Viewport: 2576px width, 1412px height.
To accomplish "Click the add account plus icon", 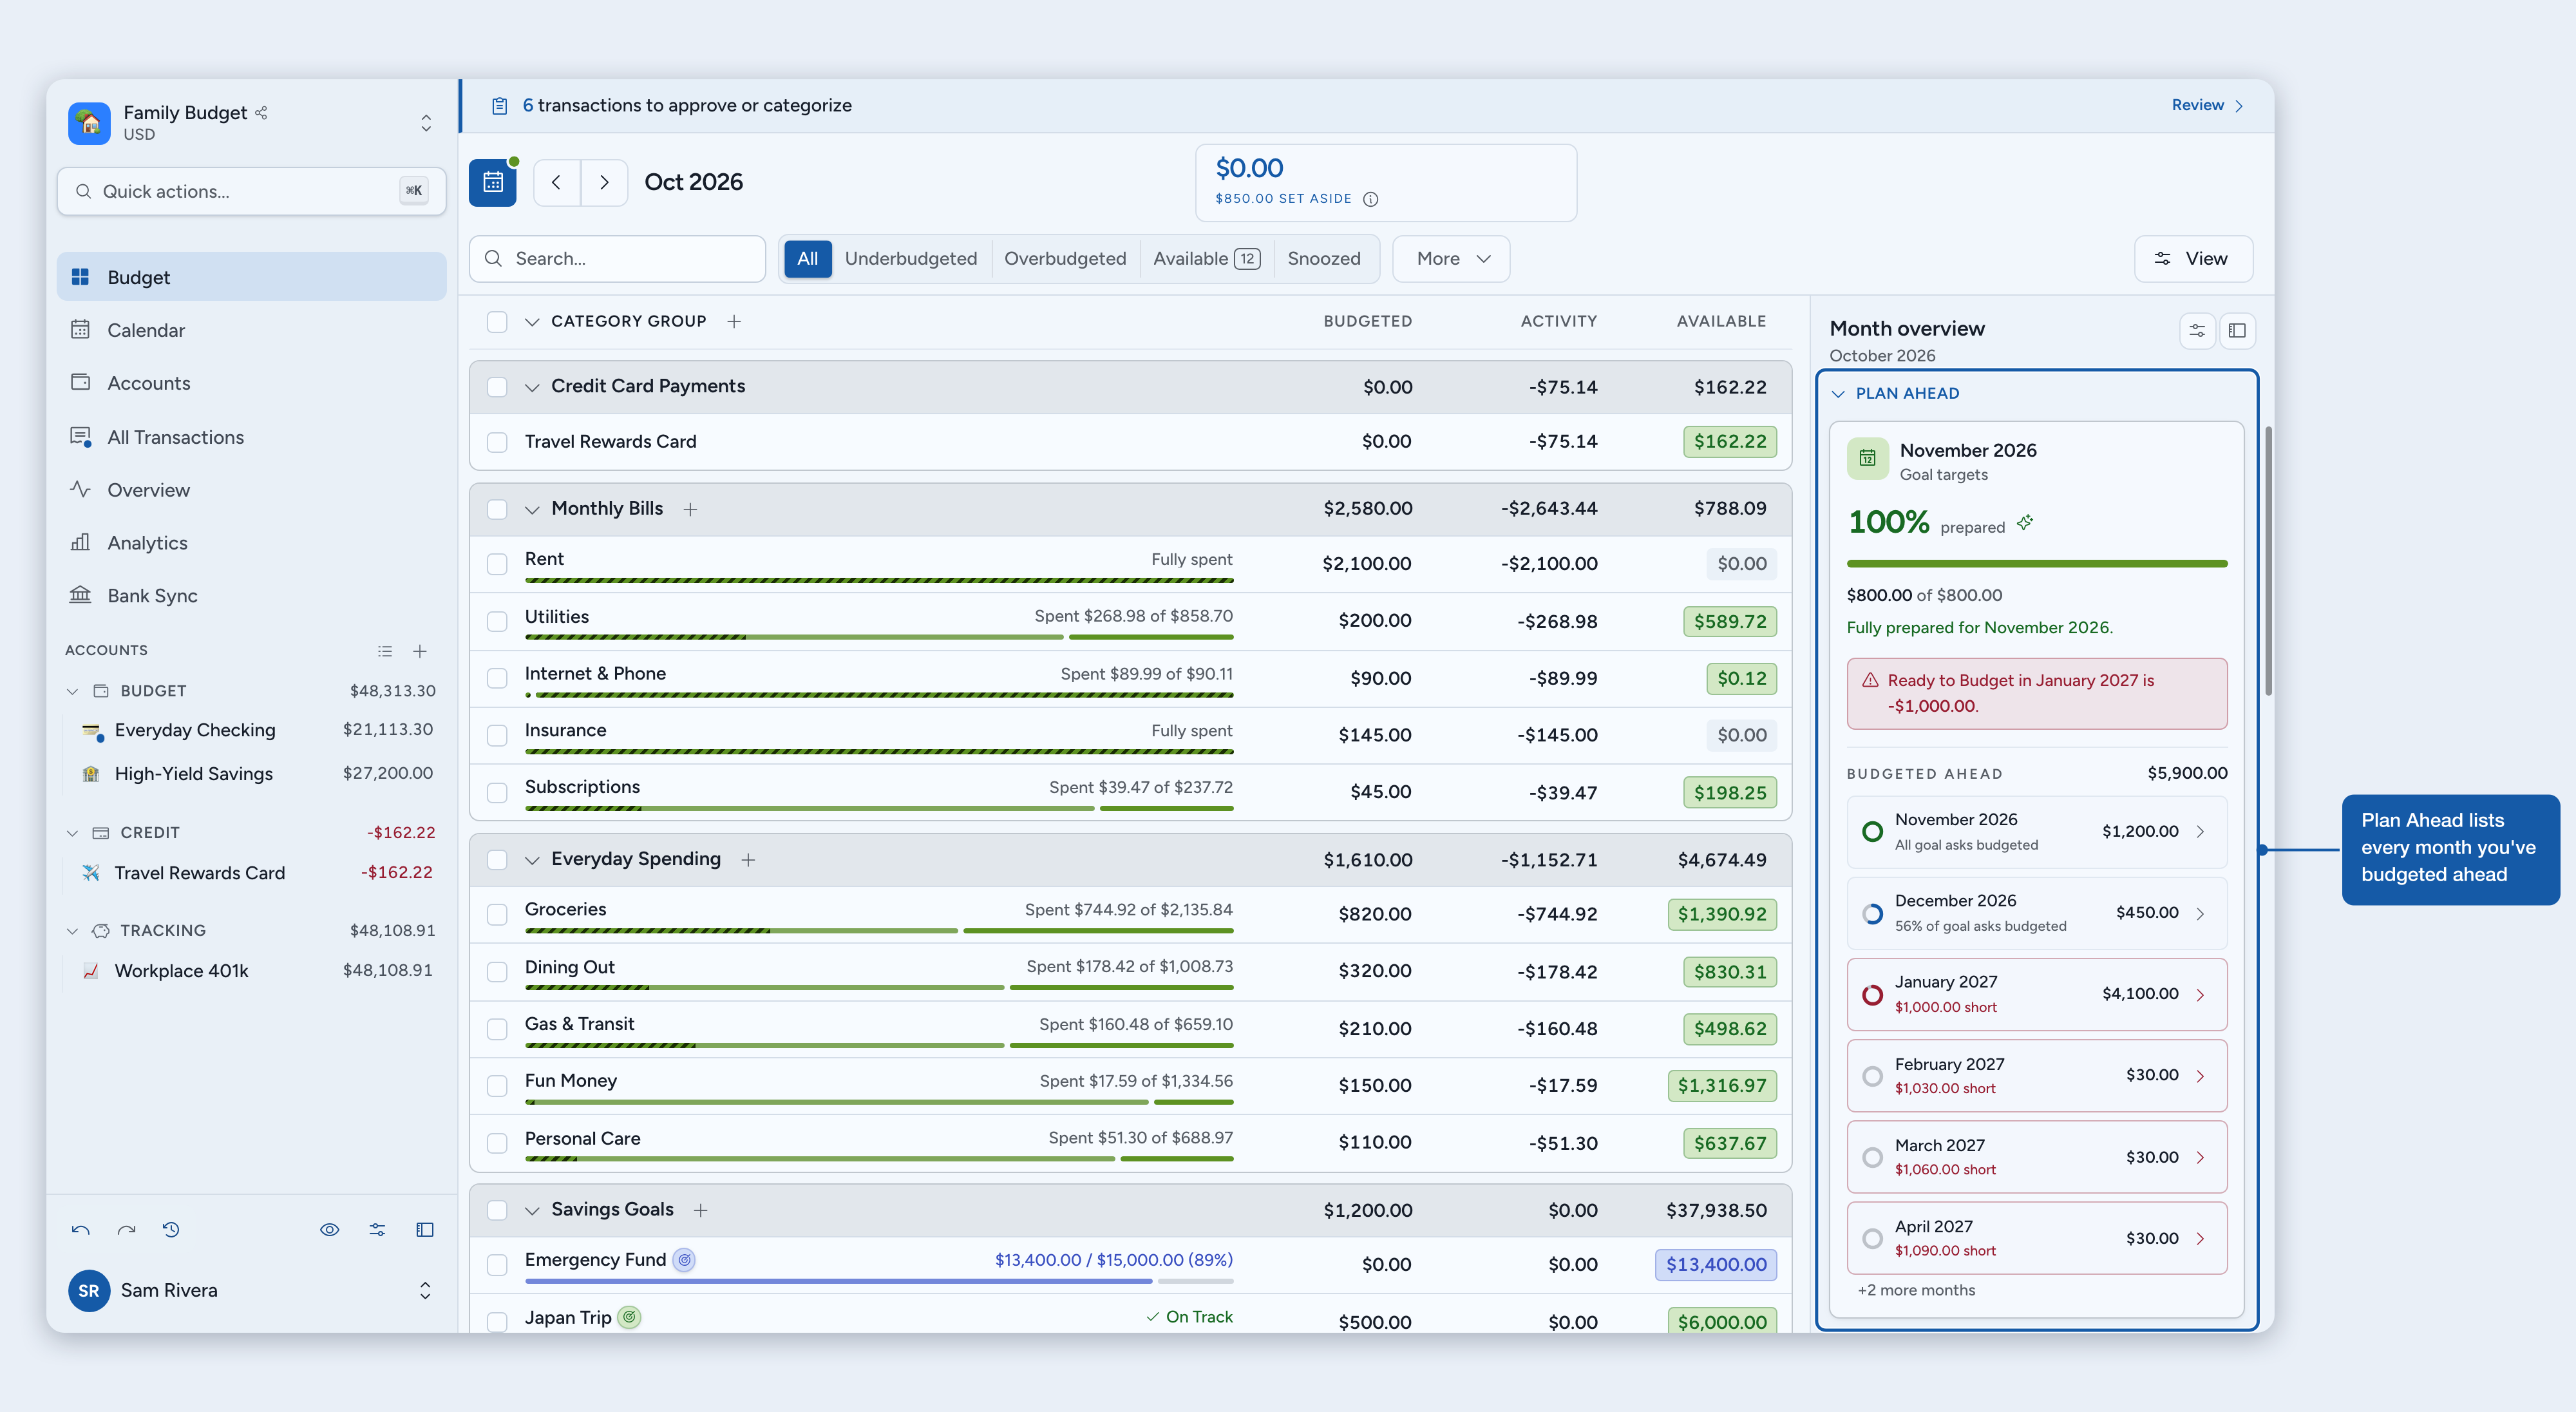I will 420,651.
